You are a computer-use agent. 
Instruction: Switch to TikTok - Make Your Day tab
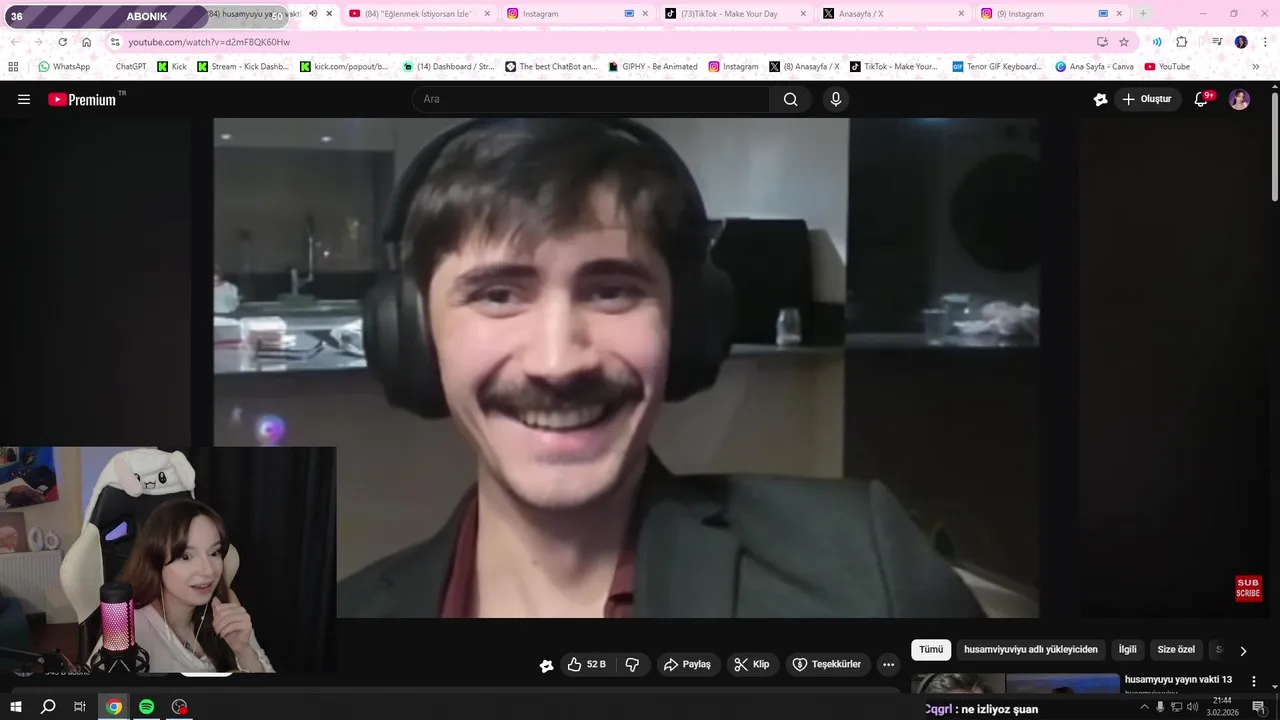click(735, 14)
